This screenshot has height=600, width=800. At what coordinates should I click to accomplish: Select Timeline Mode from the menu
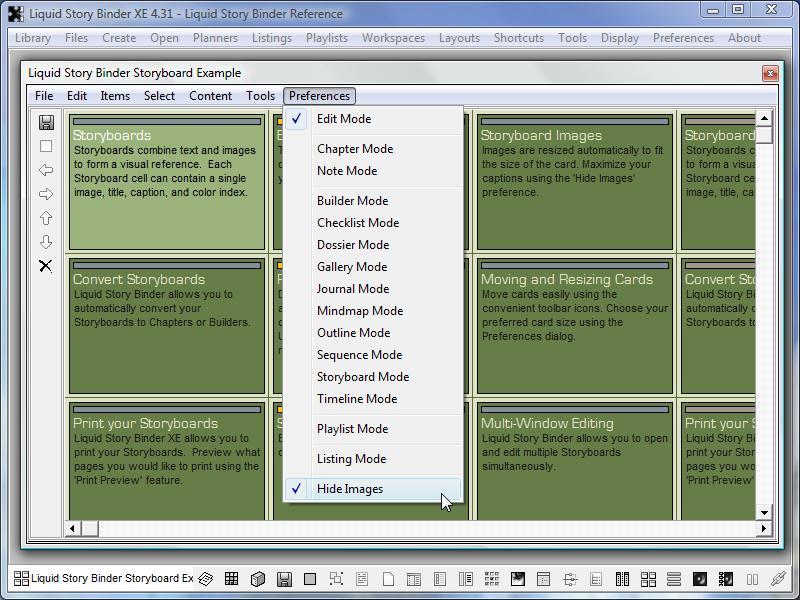(356, 399)
